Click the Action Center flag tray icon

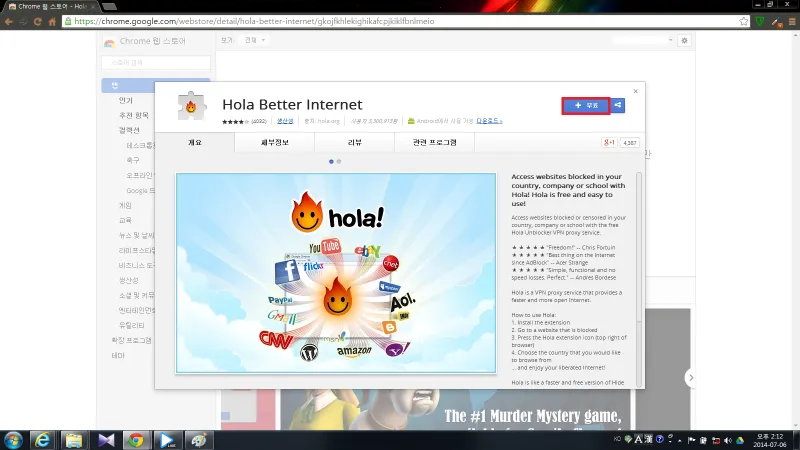691,440
